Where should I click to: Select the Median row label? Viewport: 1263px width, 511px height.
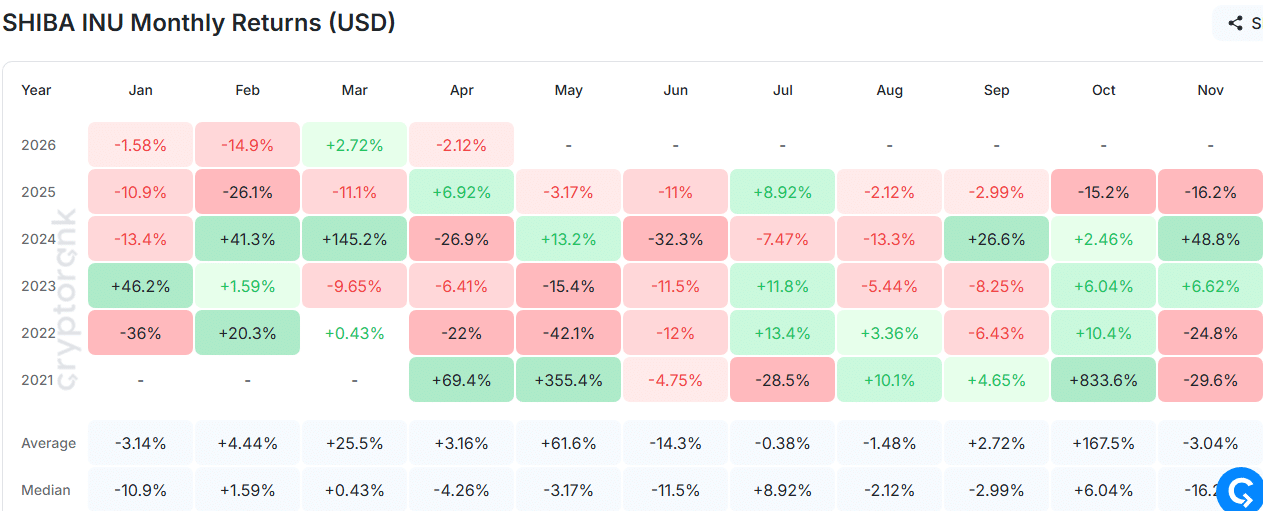(45, 490)
